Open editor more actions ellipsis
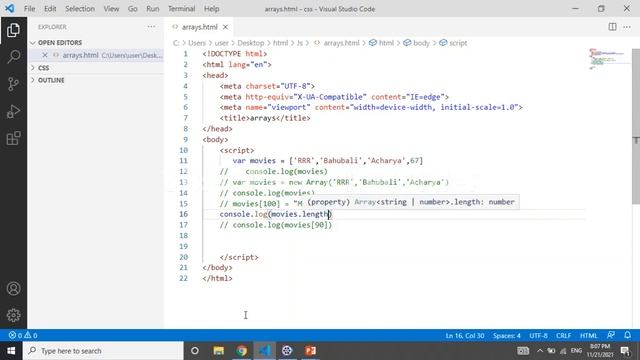640x360 pixels. click(x=627, y=27)
